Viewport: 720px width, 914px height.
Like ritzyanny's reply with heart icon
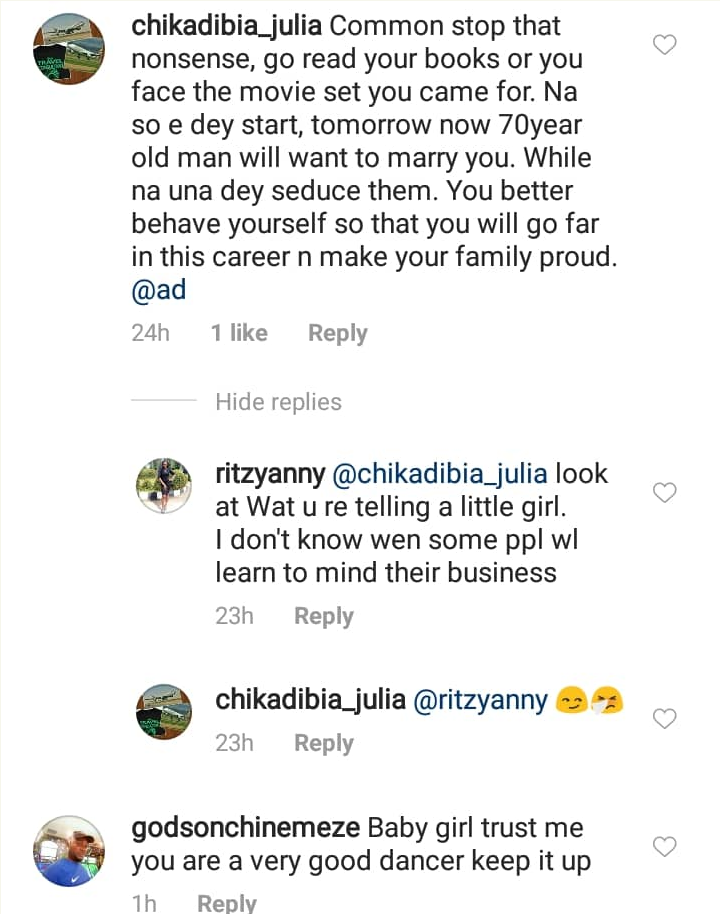665,492
